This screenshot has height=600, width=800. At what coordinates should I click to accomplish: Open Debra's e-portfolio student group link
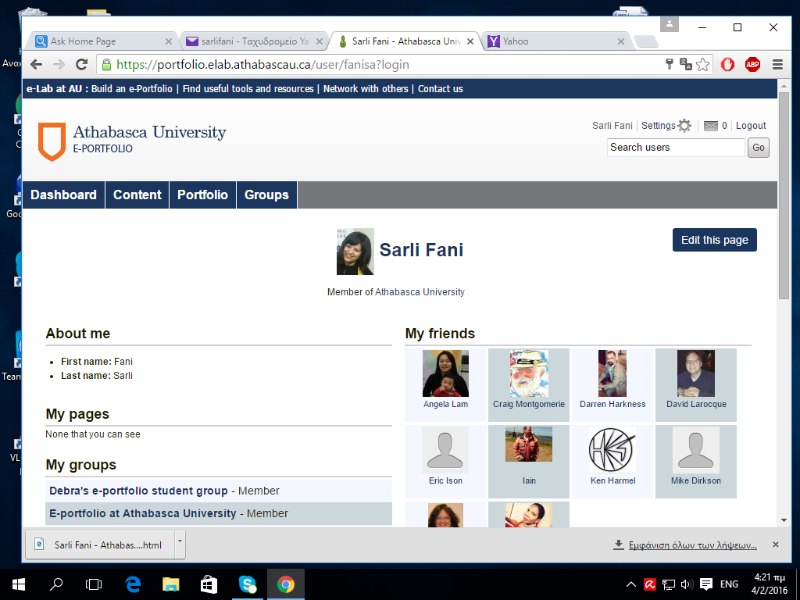coord(138,491)
